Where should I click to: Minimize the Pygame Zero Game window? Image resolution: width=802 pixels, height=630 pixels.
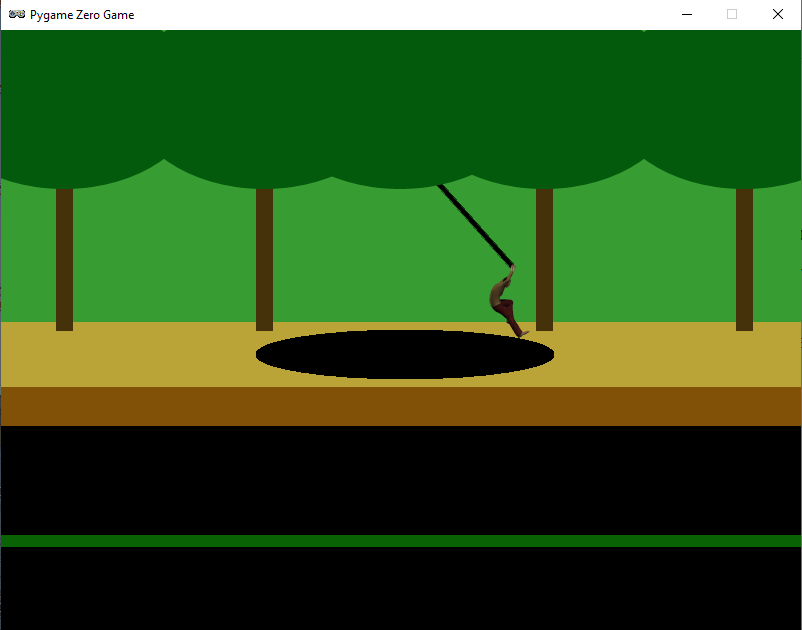click(x=687, y=14)
